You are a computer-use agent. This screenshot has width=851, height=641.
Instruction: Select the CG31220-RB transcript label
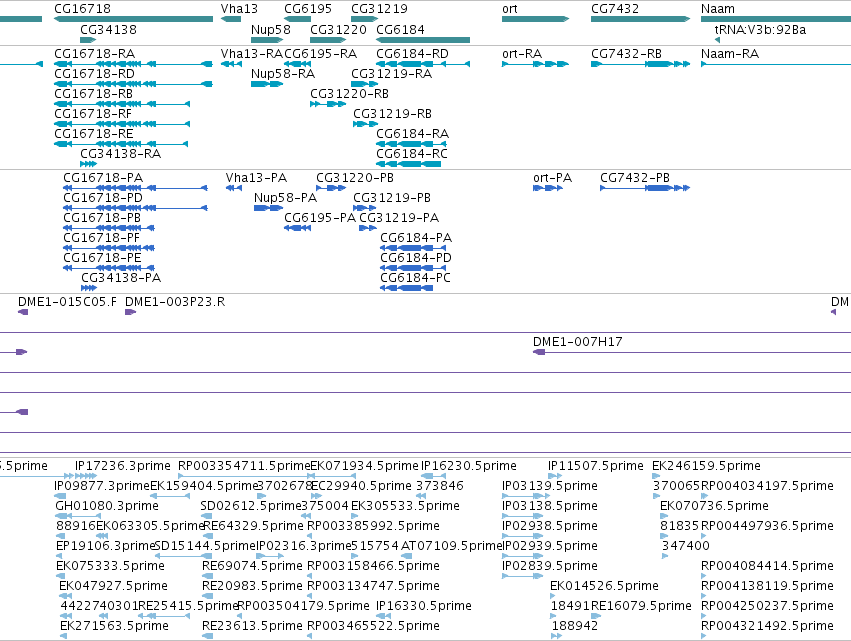(x=350, y=93)
